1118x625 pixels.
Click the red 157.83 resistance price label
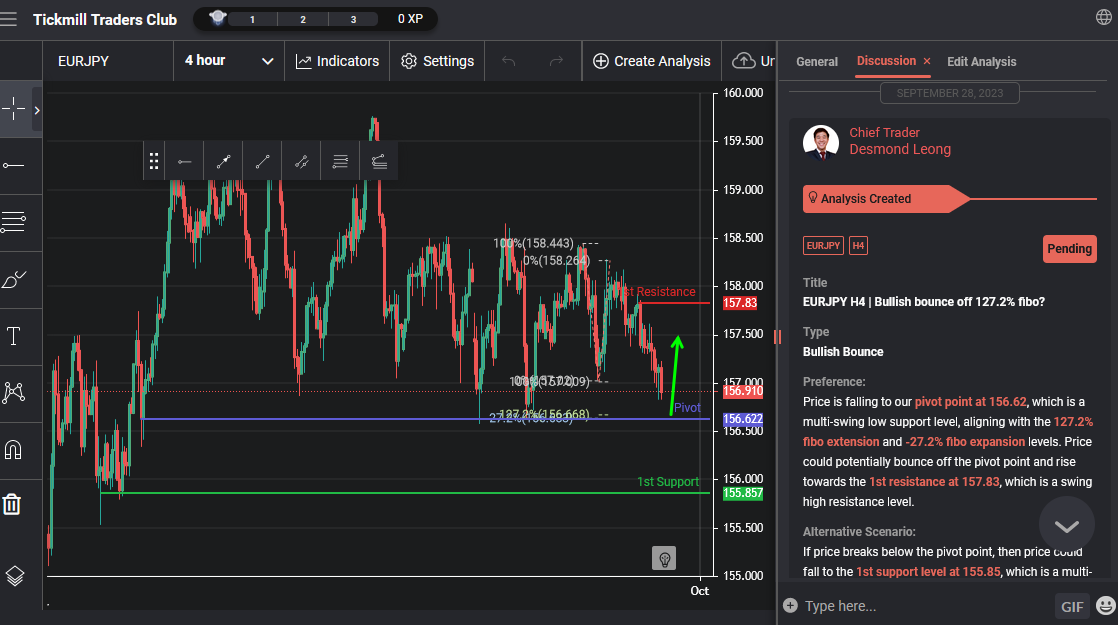point(740,303)
